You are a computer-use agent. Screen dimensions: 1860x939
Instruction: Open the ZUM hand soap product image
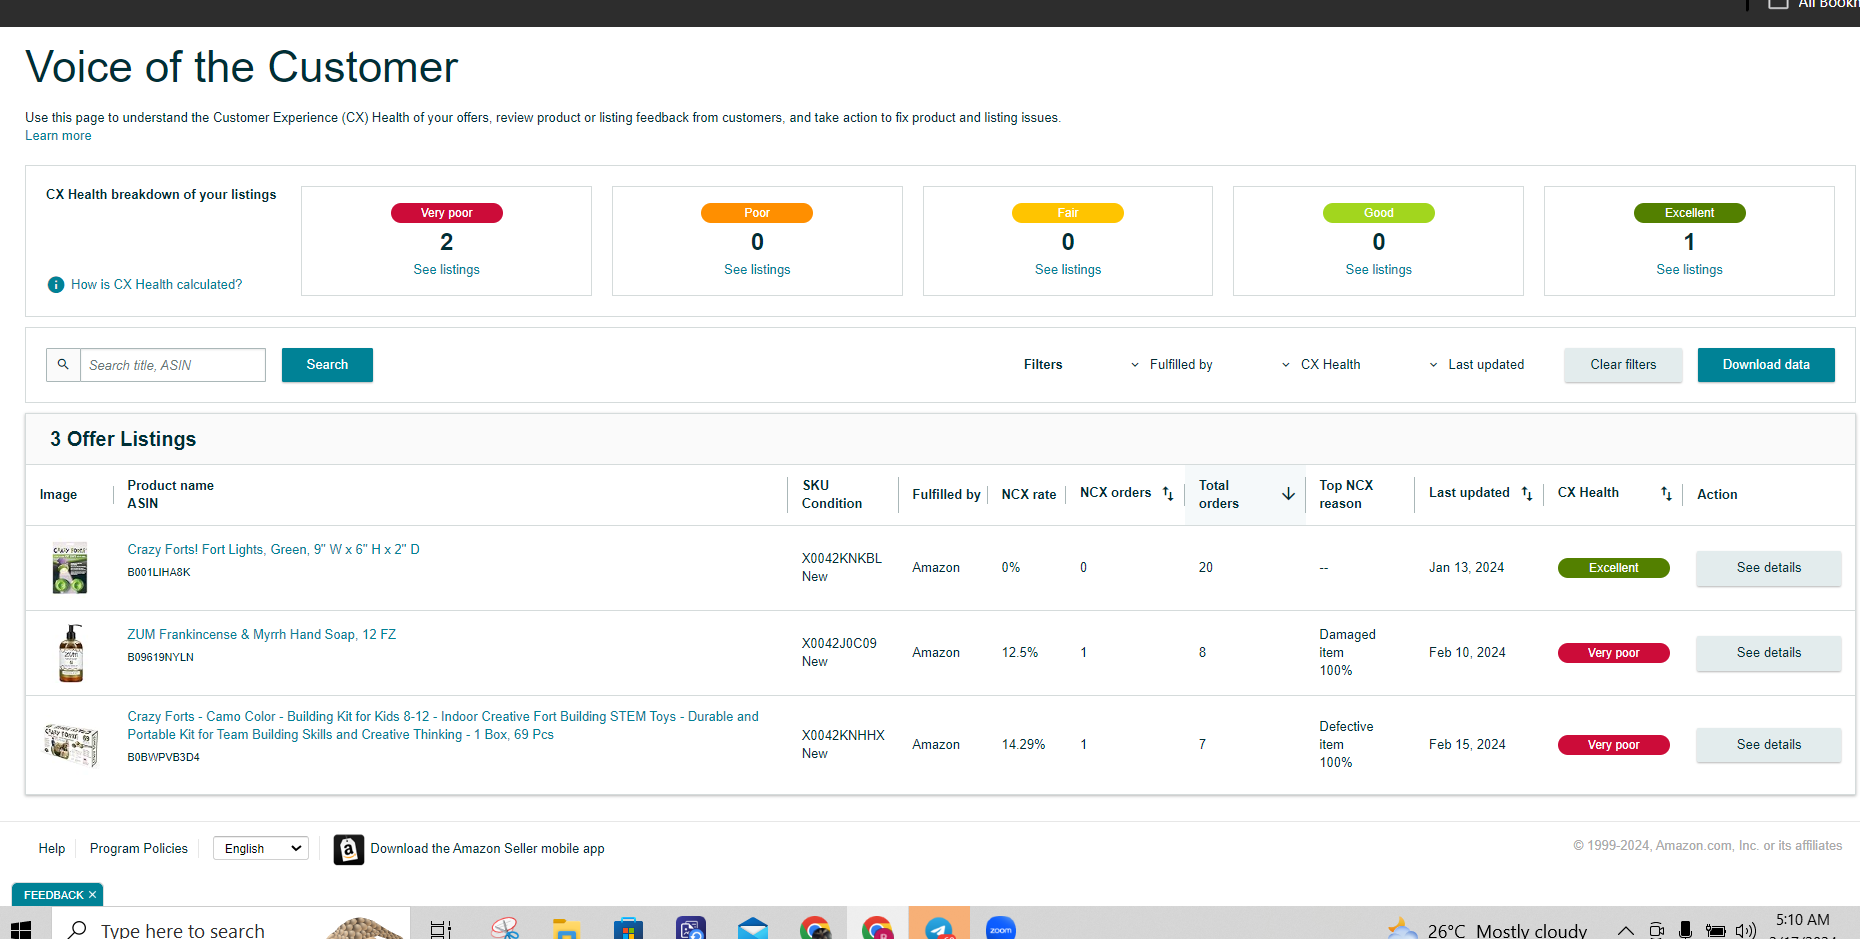[71, 653]
